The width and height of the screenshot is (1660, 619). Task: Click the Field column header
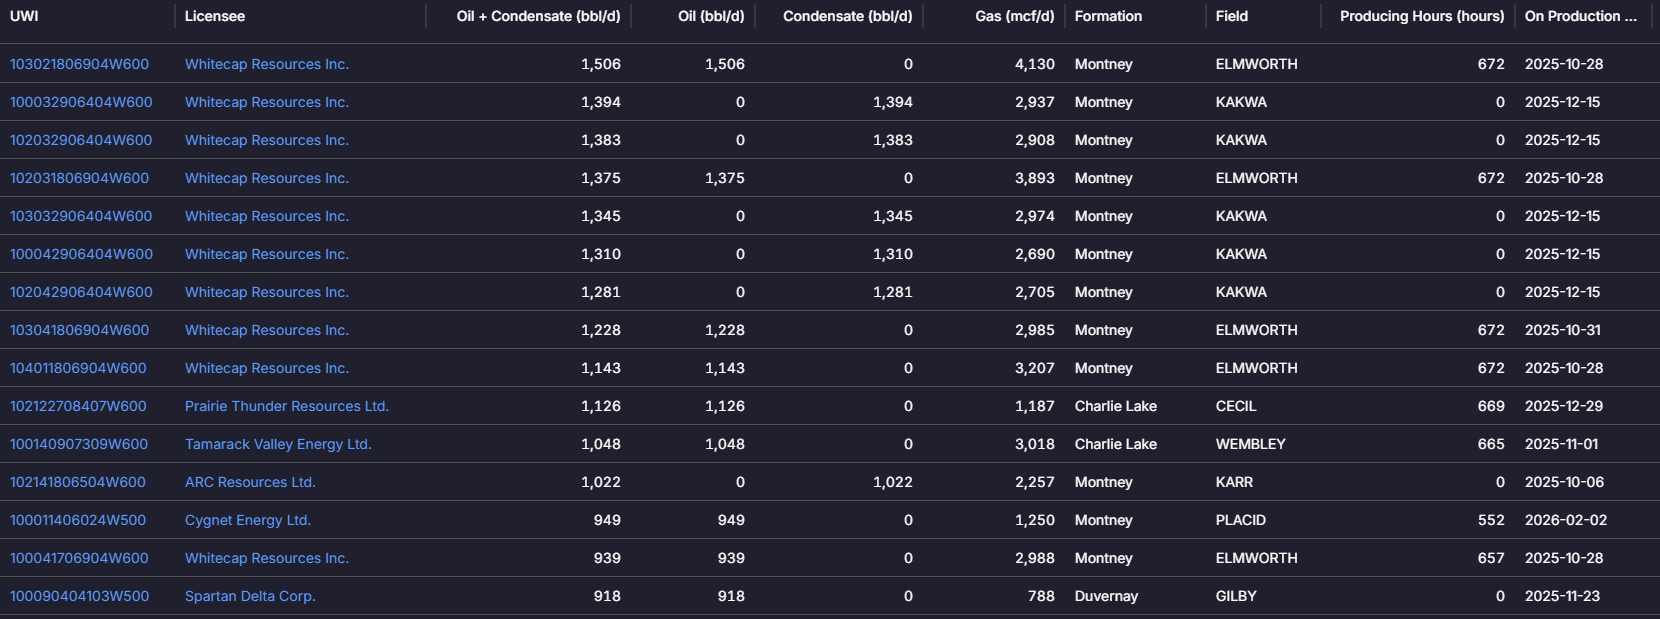[1231, 16]
